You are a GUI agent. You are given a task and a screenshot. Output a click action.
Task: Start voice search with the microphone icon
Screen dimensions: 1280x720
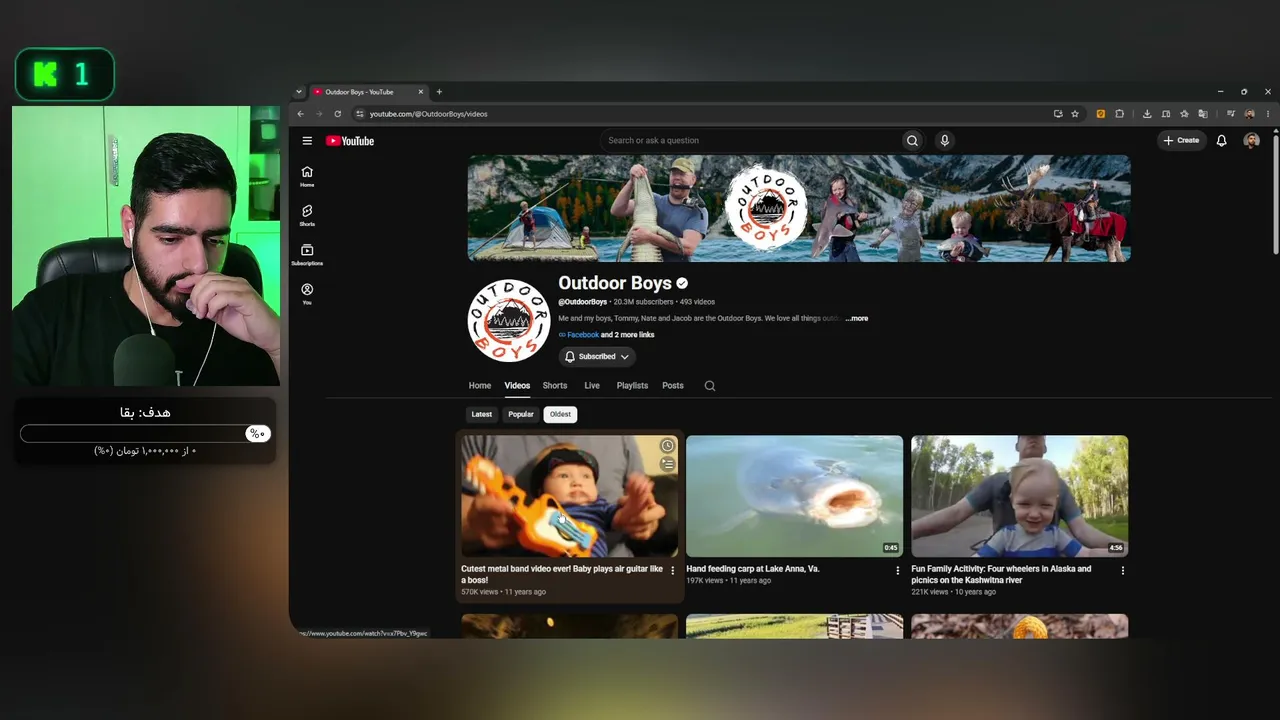coord(944,141)
